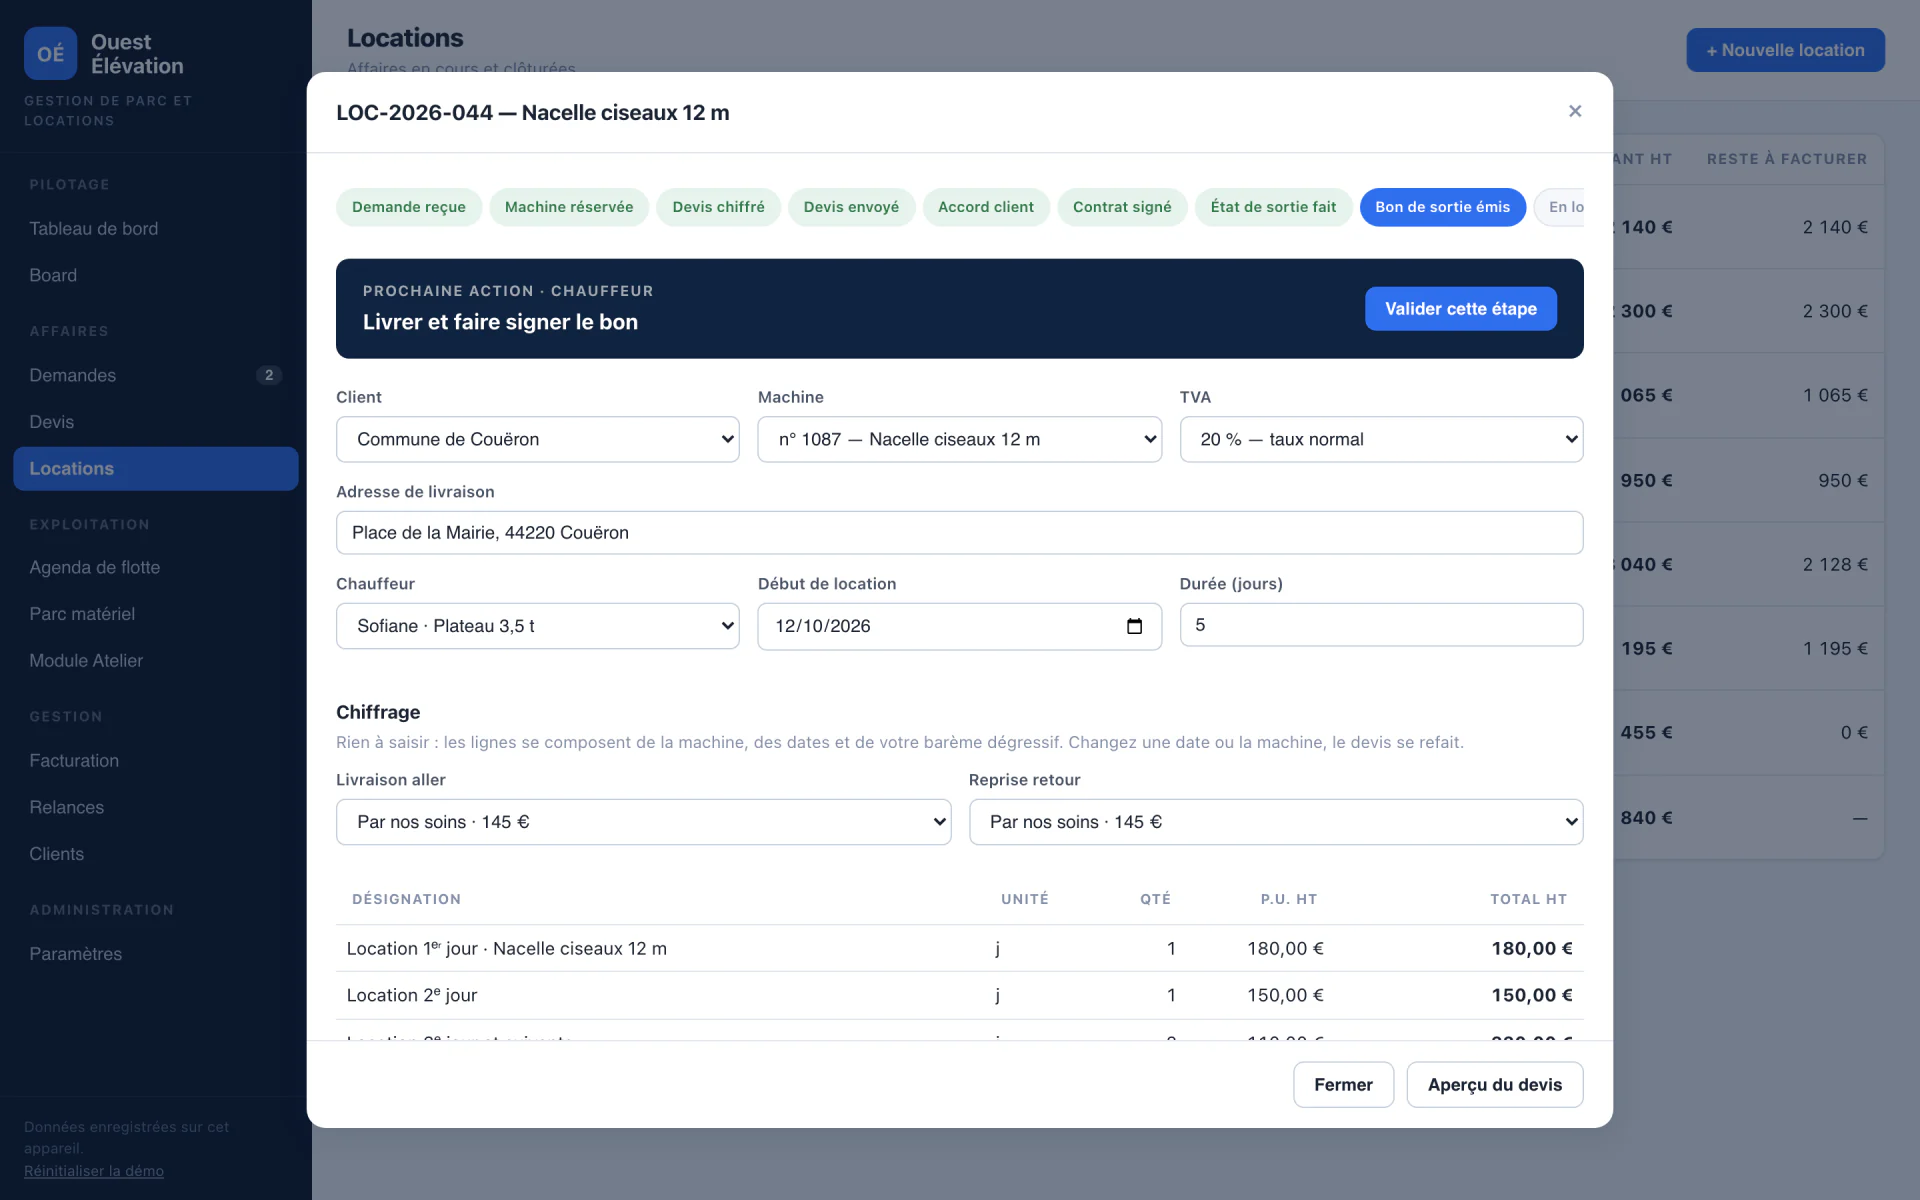1920x1200 pixels.
Task: Open the date picker calendar icon
Action: [x=1134, y=626]
